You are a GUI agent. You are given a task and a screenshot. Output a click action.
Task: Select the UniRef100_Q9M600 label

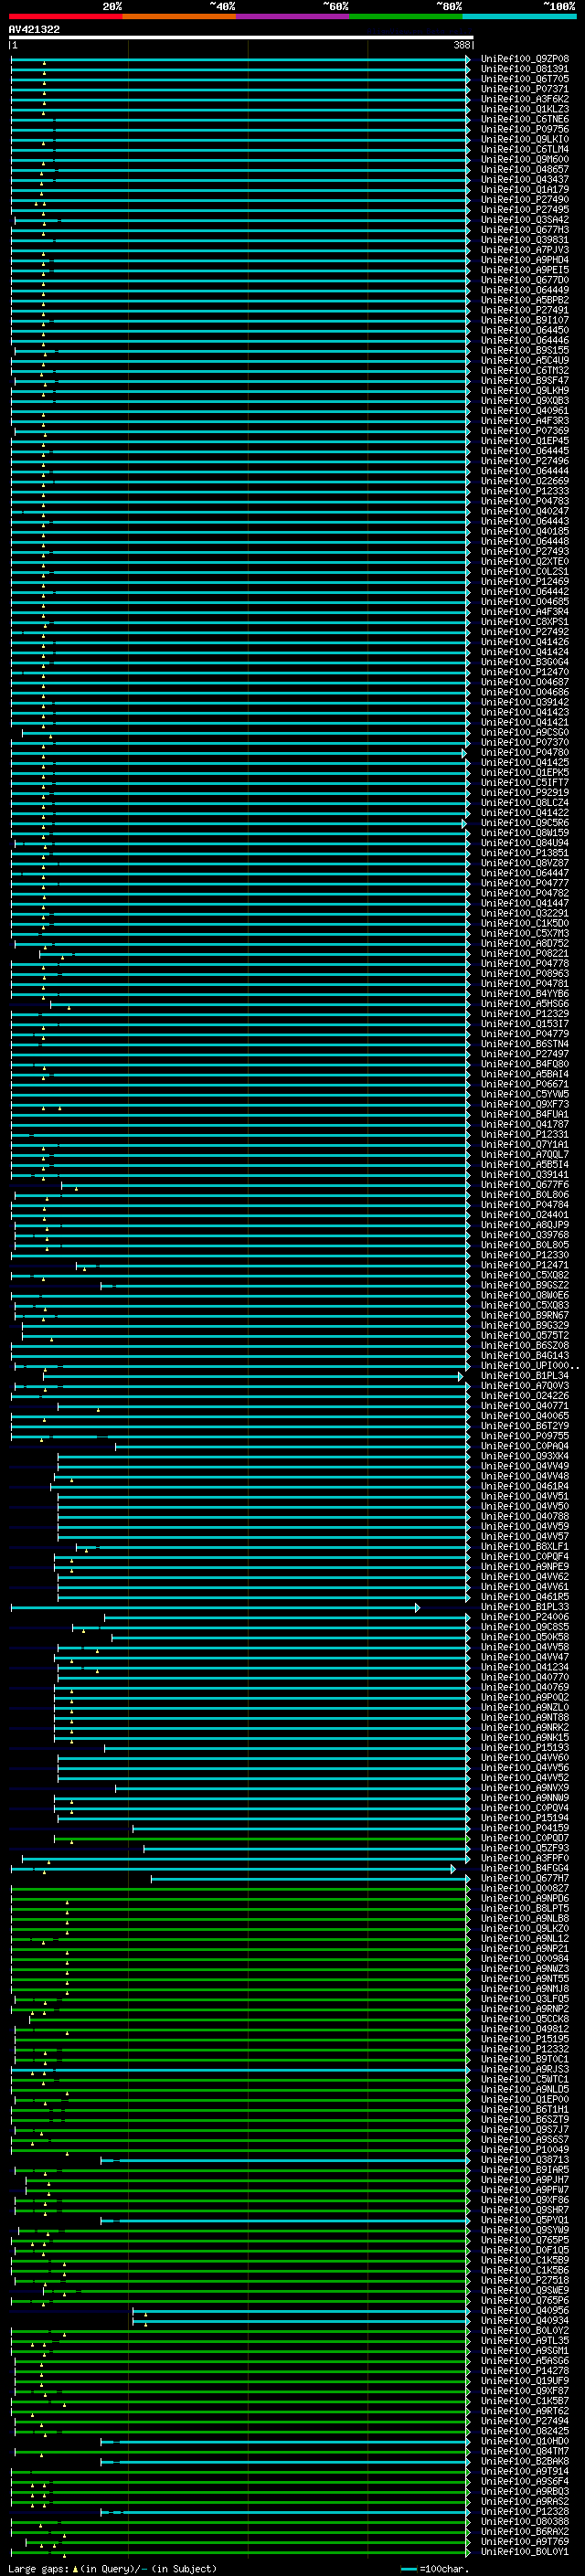[524, 159]
